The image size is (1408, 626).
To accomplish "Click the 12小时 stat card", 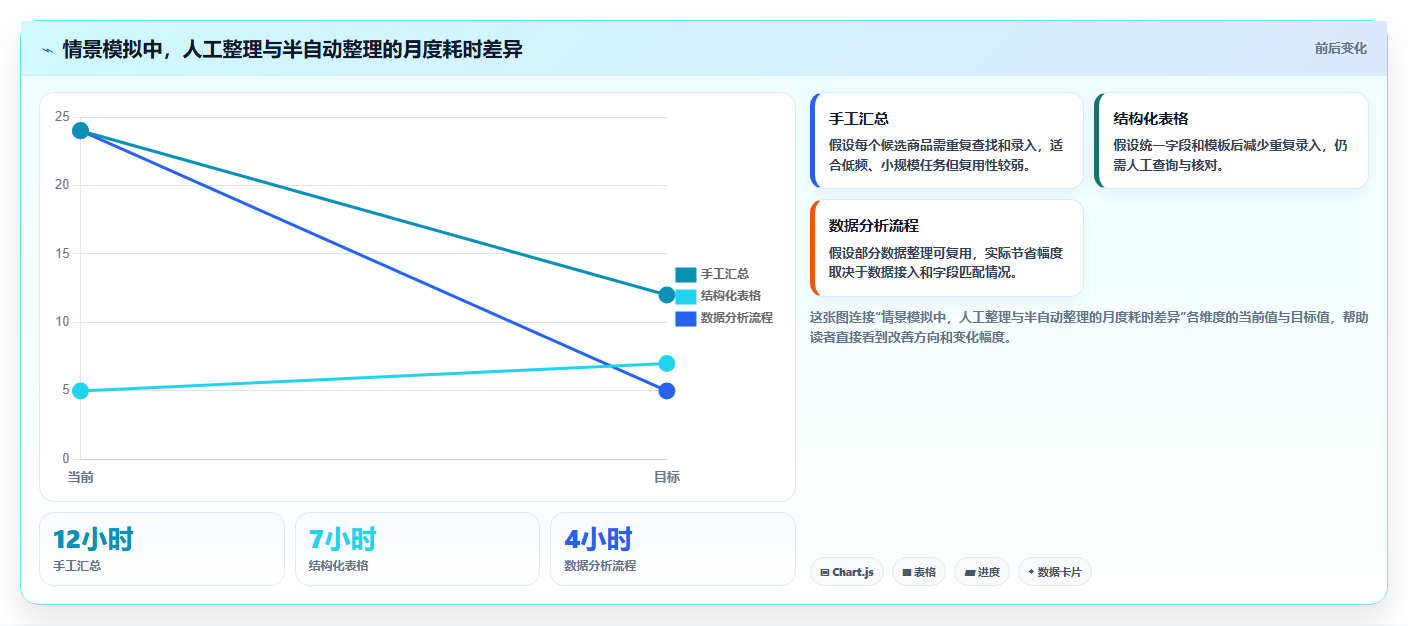I will pyautogui.click(x=162, y=549).
